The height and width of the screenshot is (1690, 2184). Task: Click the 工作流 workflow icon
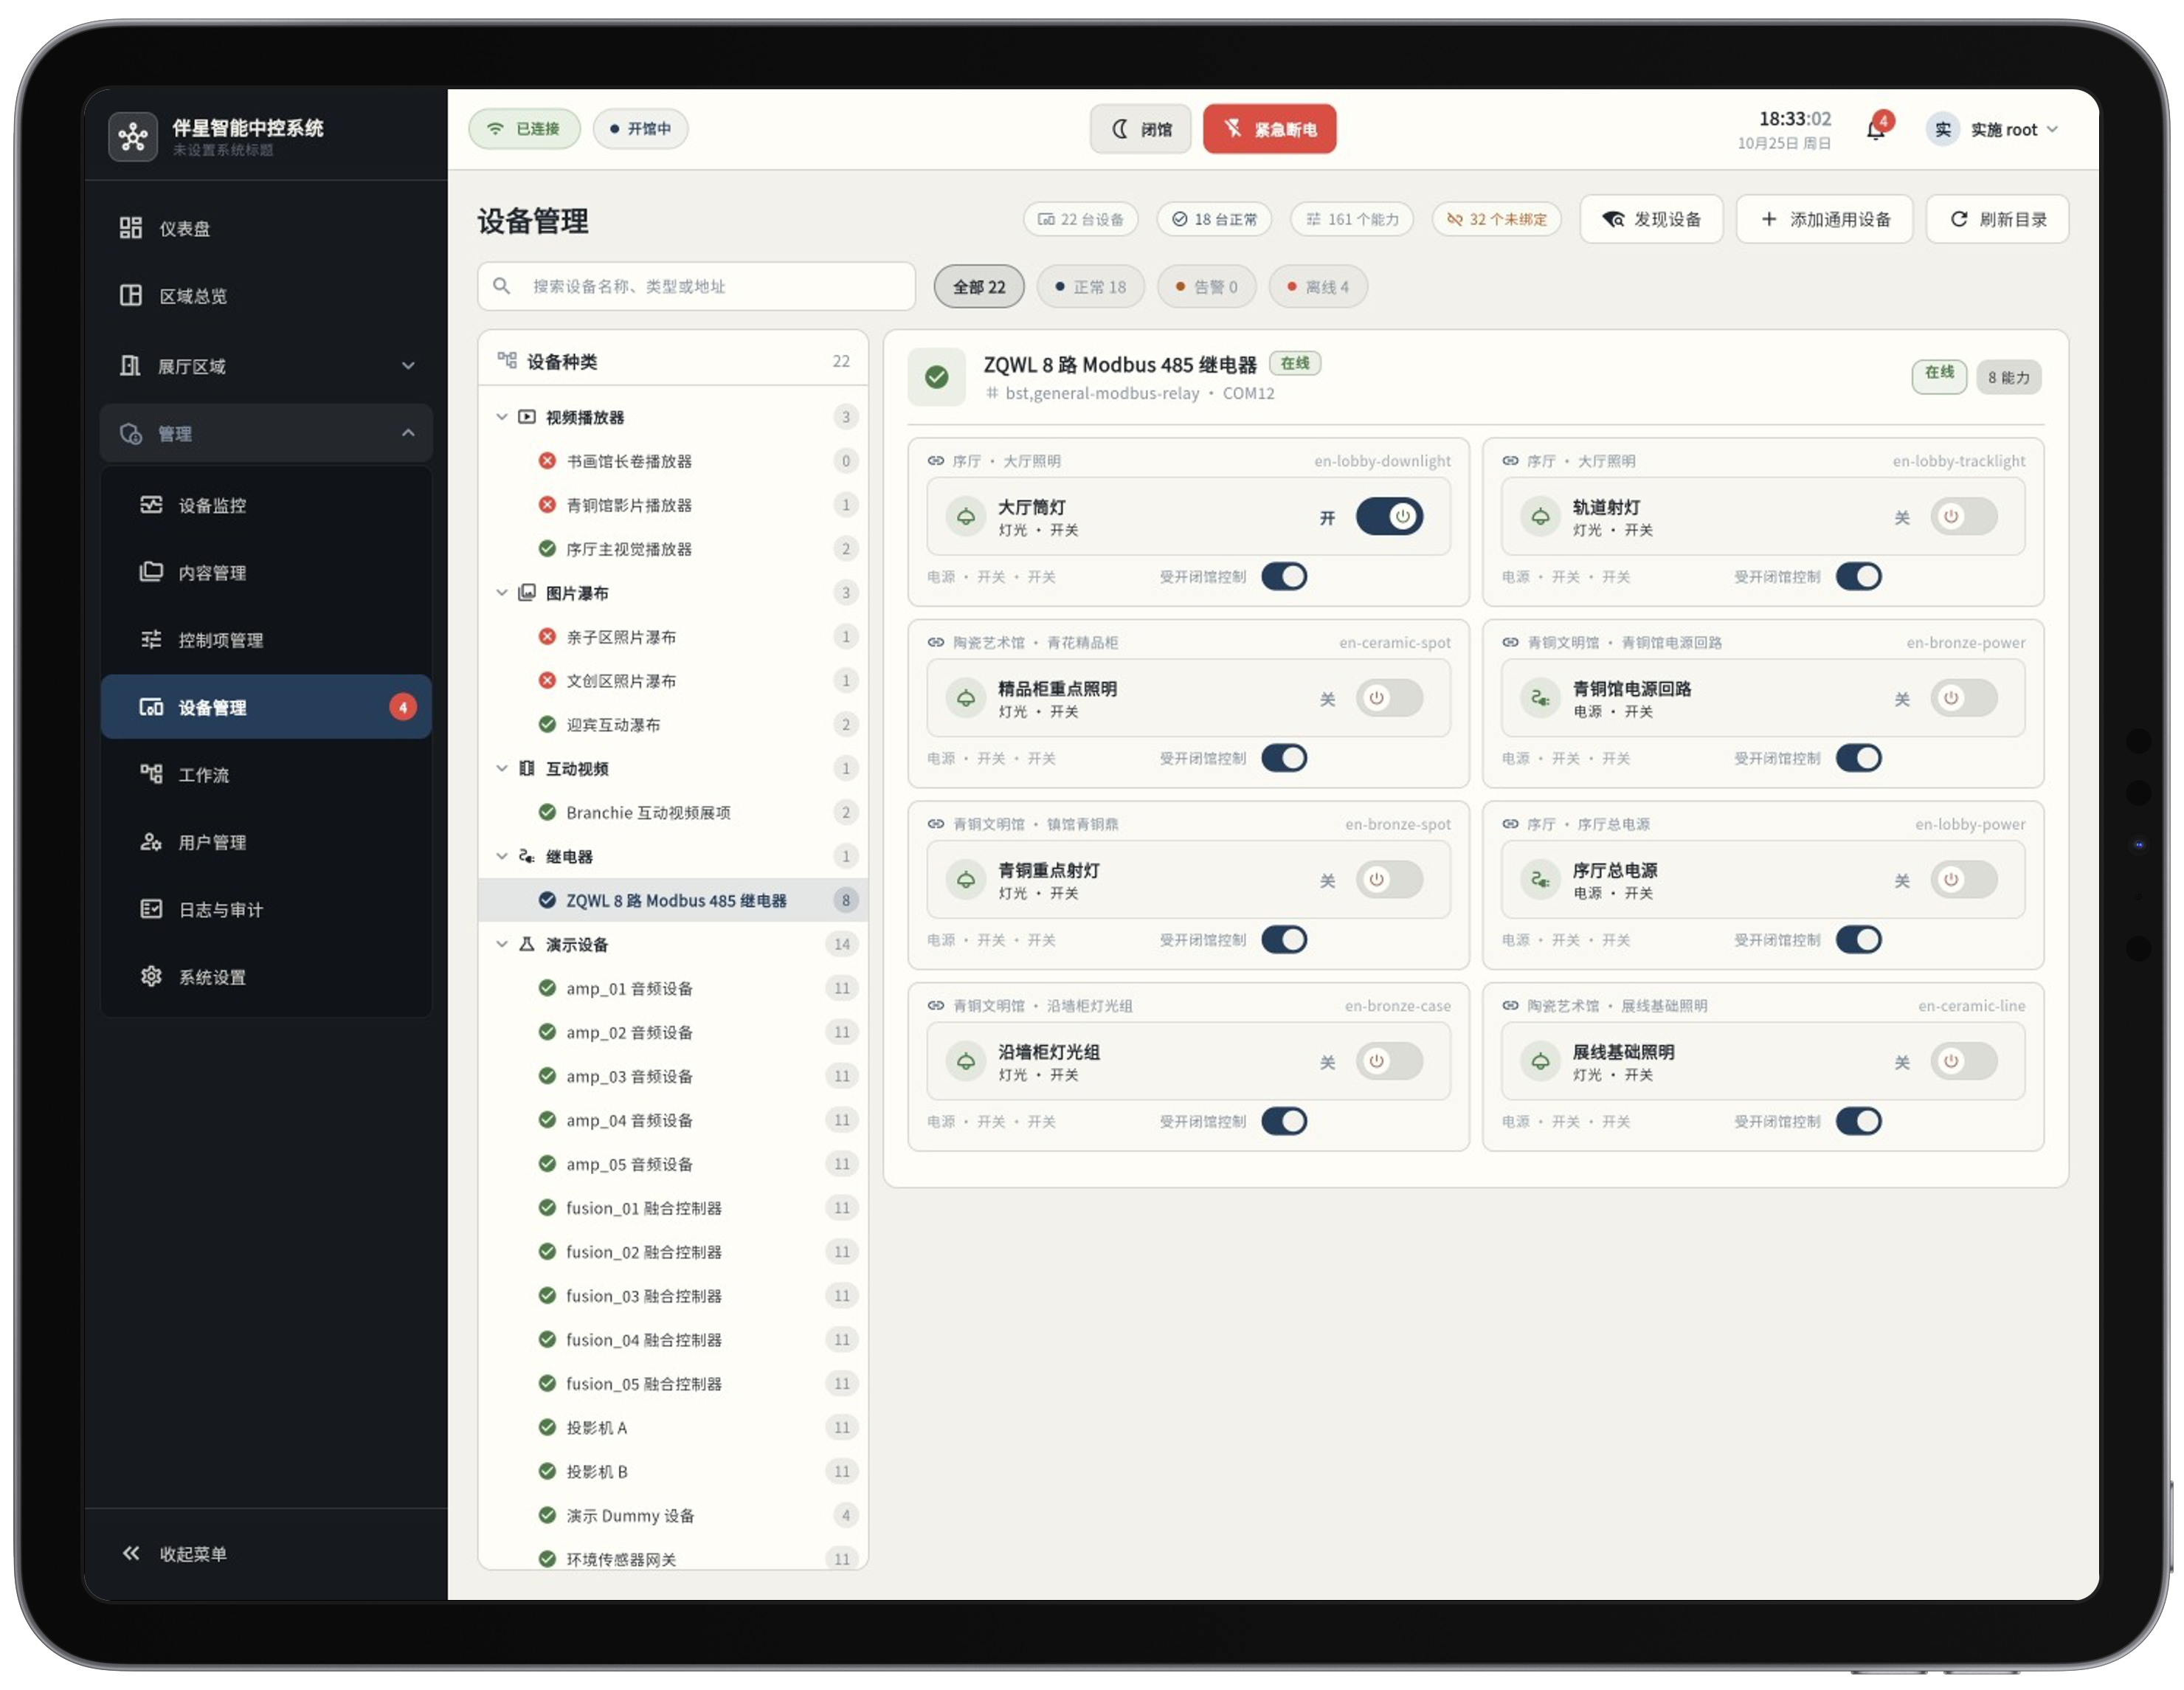click(x=151, y=774)
